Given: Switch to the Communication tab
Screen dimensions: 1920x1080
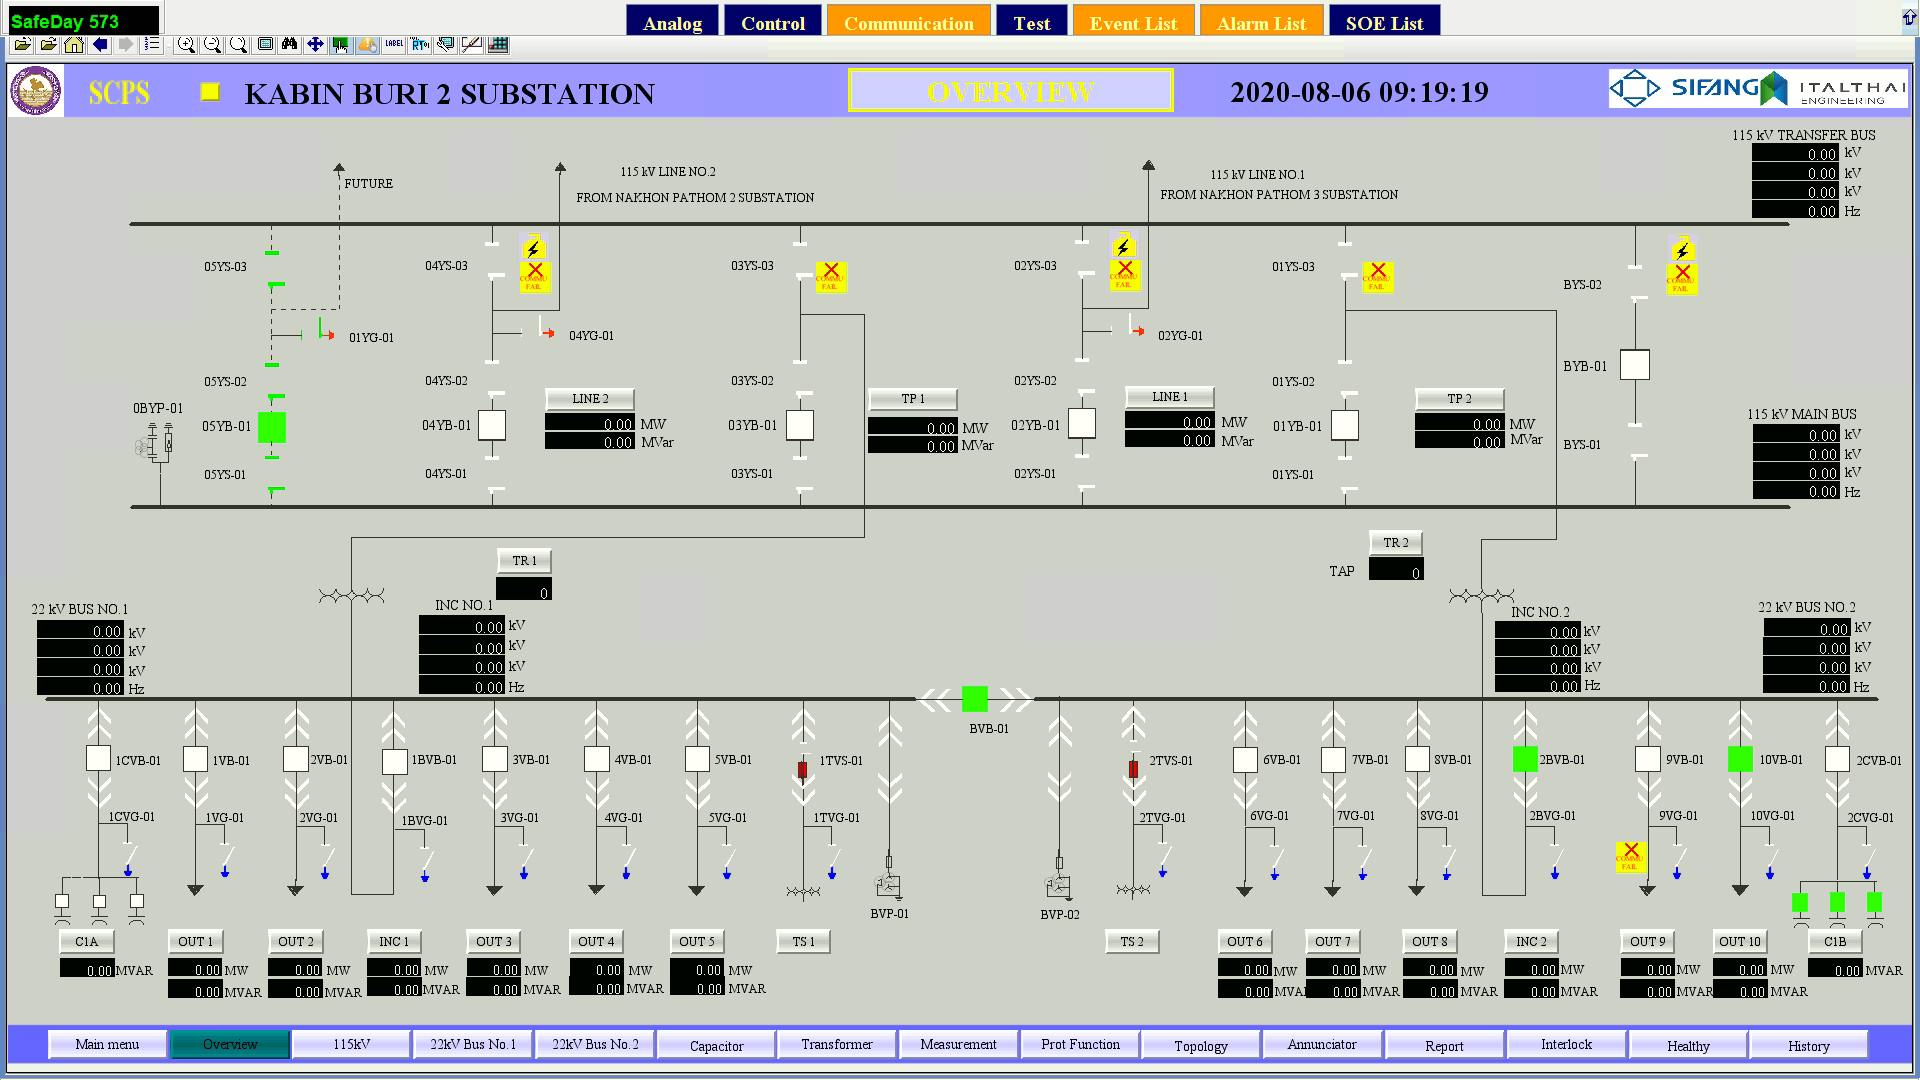Looking at the screenshot, I should (908, 23).
